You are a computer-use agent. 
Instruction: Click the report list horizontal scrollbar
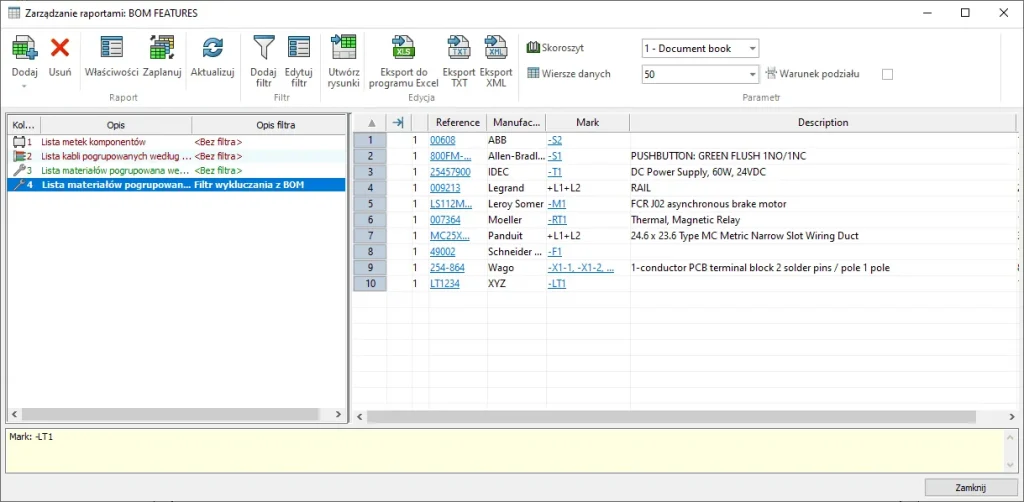pyautogui.click(x=170, y=414)
